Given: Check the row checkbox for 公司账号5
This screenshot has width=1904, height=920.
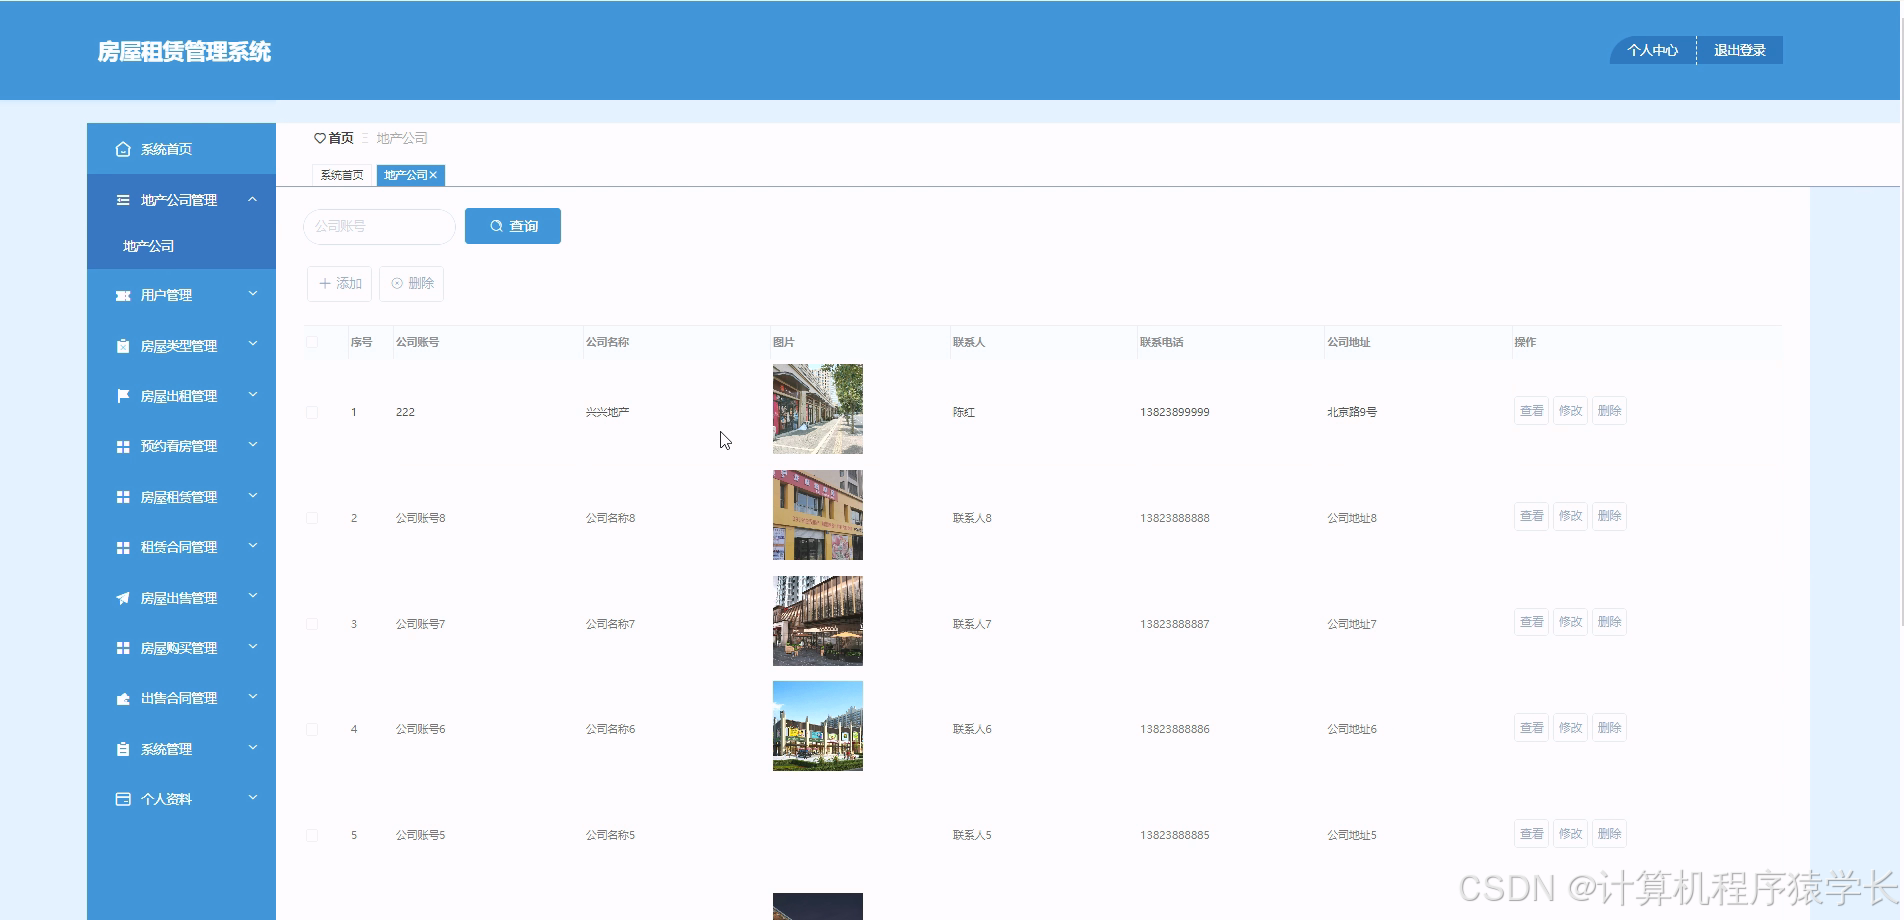Looking at the screenshot, I should (x=312, y=835).
